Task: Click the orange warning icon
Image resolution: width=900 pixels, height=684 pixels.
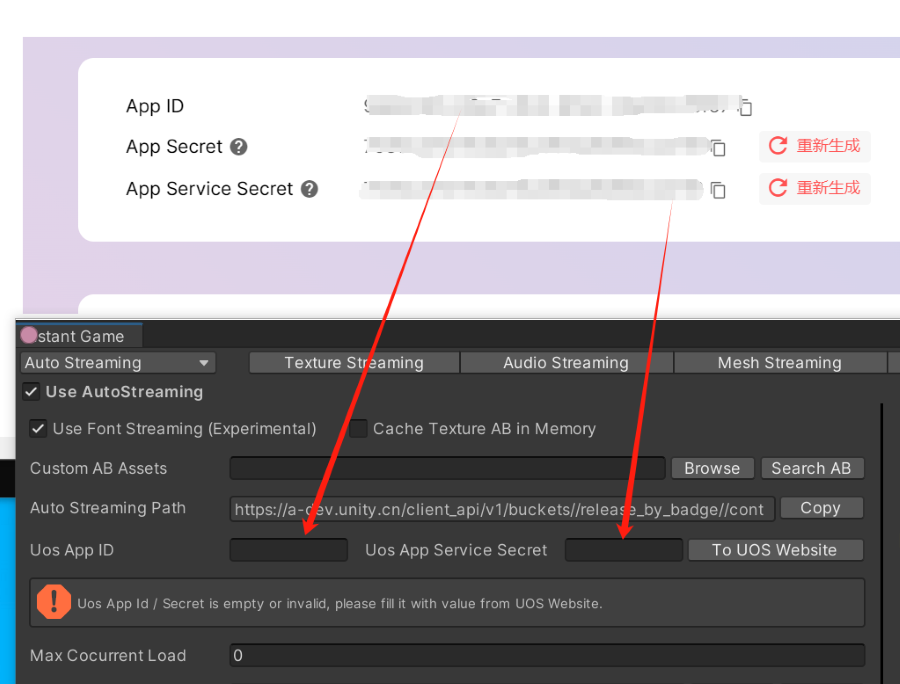Action: click(x=53, y=602)
